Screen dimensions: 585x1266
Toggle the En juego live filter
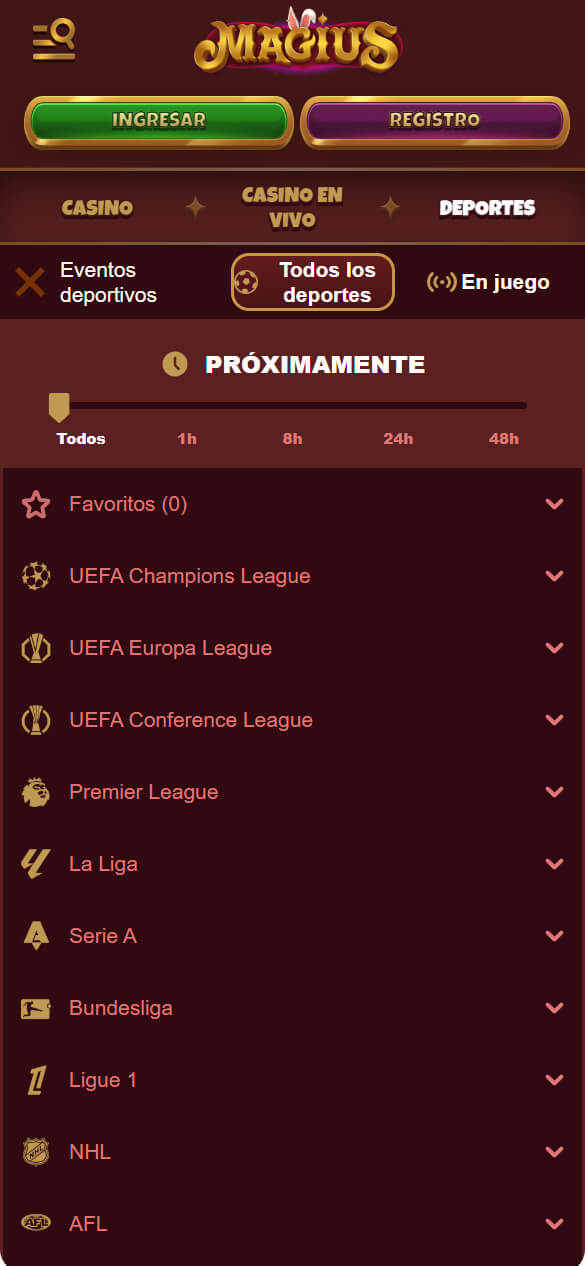(488, 283)
